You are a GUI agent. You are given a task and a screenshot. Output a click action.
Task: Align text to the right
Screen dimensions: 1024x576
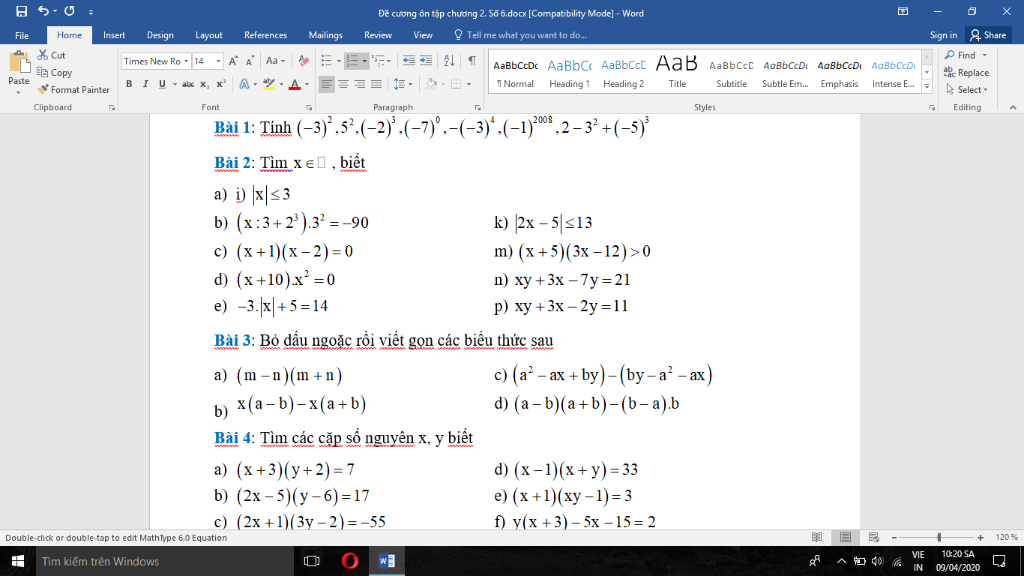(360, 84)
